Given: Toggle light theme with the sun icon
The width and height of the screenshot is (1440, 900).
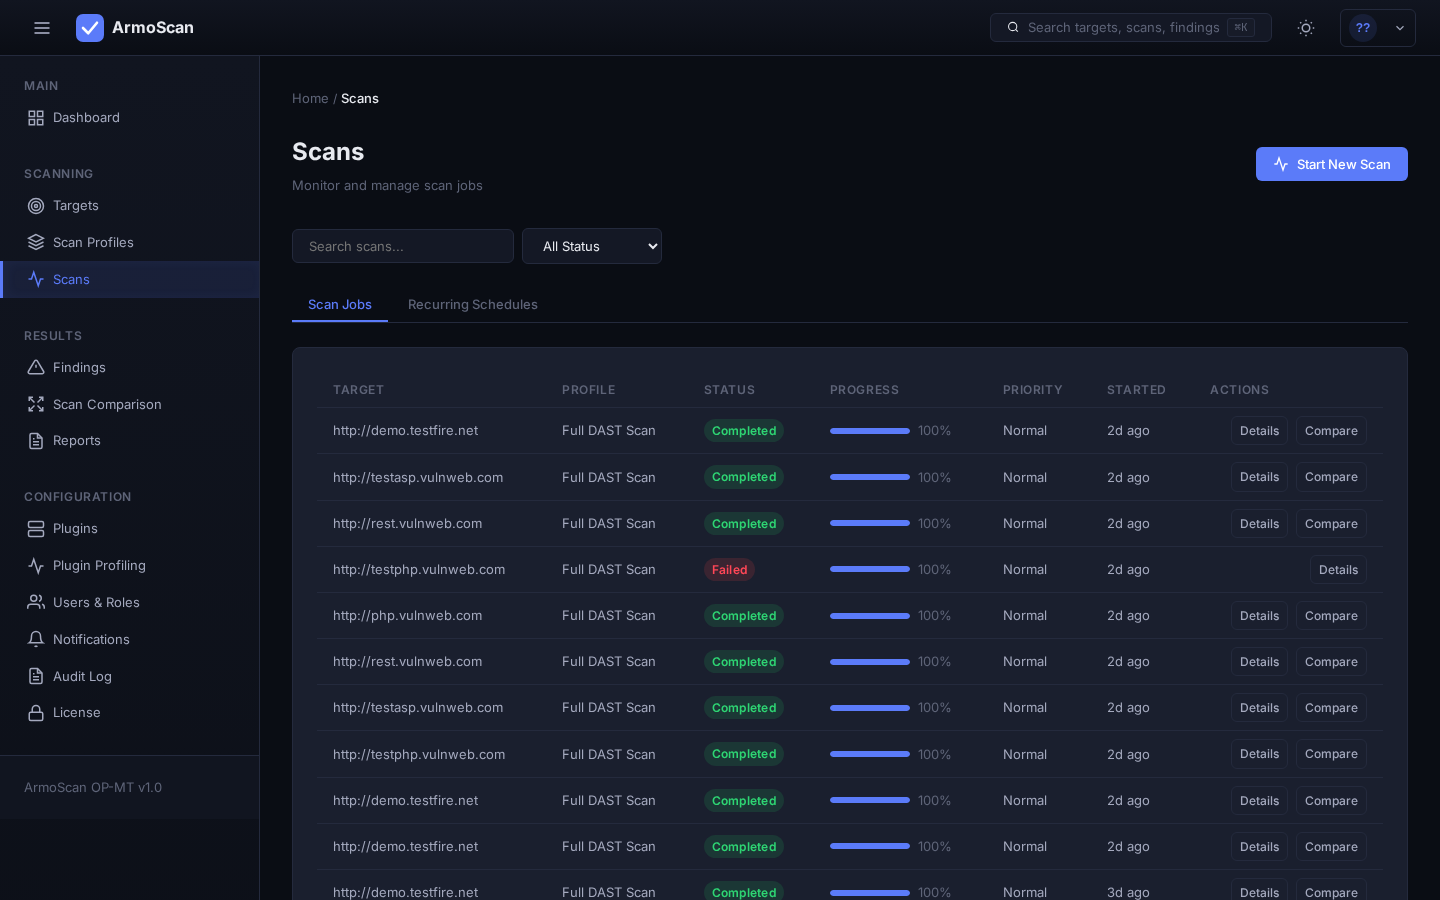Looking at the screenshot, I should point(1306,28).
